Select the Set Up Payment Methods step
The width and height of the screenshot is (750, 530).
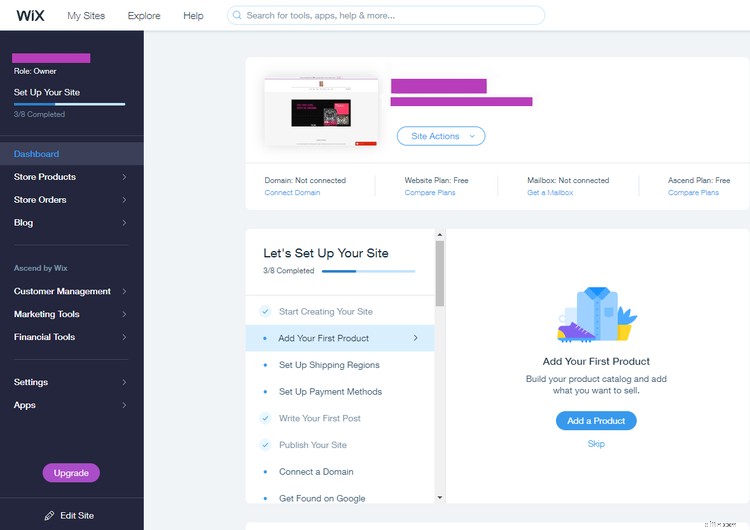[x=330, y=392]
